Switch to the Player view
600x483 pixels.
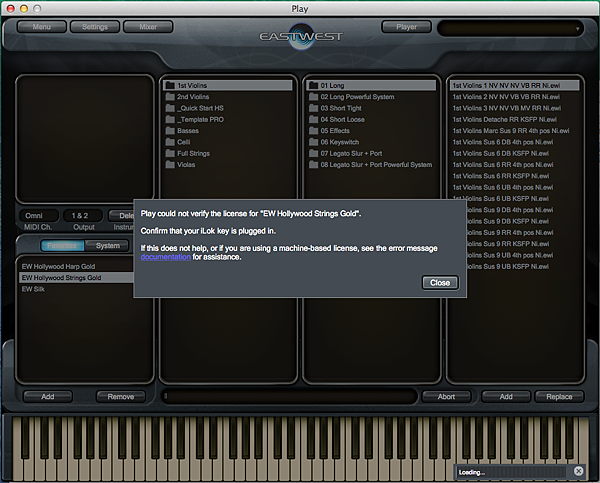click(x=406, y=27)
